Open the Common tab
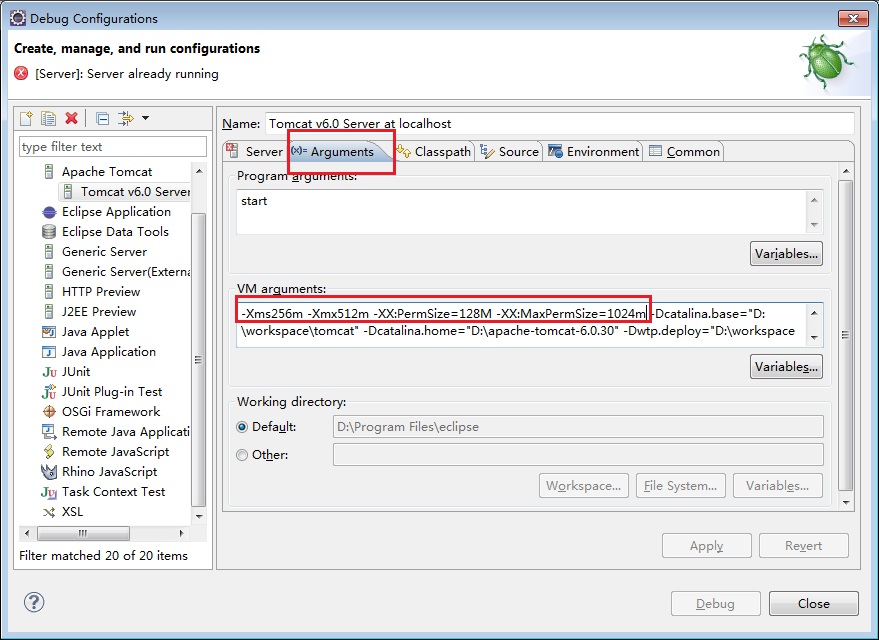879x640 pixels. click(x=684, y=152)
